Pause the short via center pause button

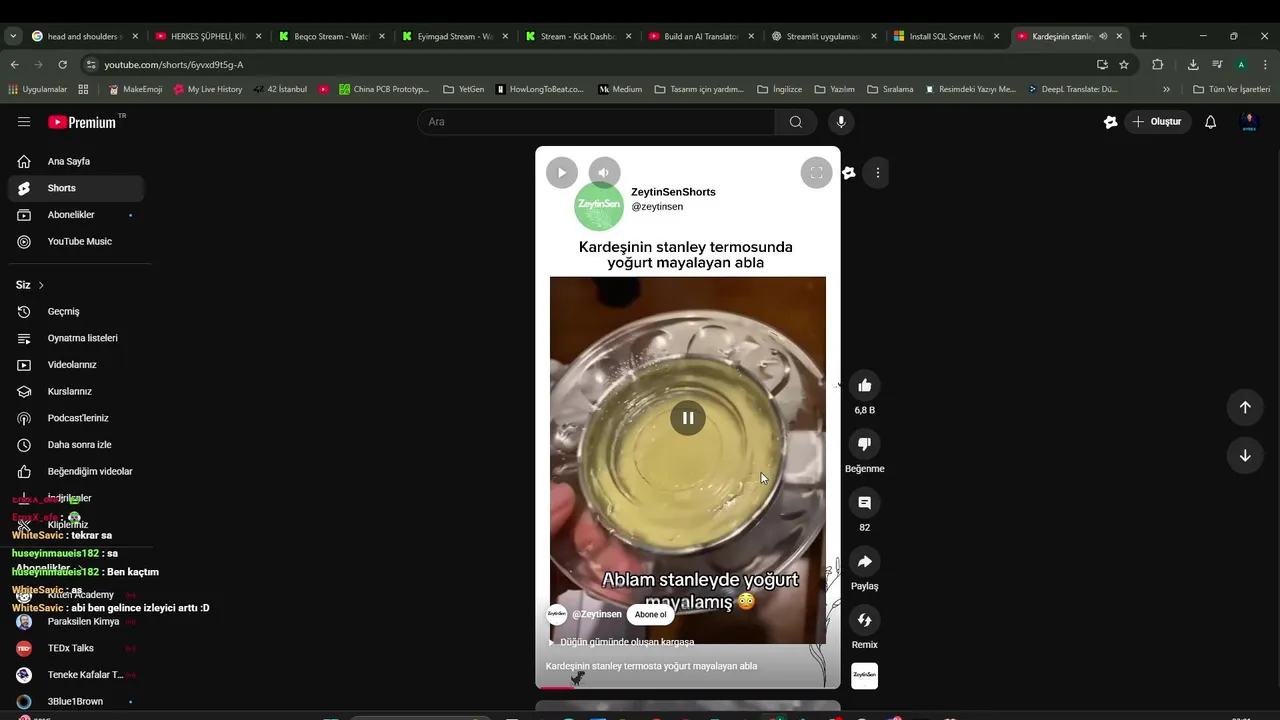[688, 418]
